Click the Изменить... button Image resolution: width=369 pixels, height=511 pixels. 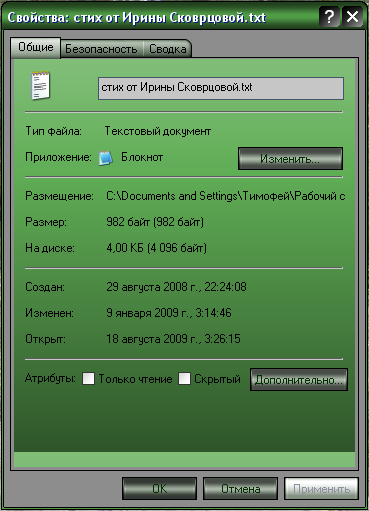290,159
